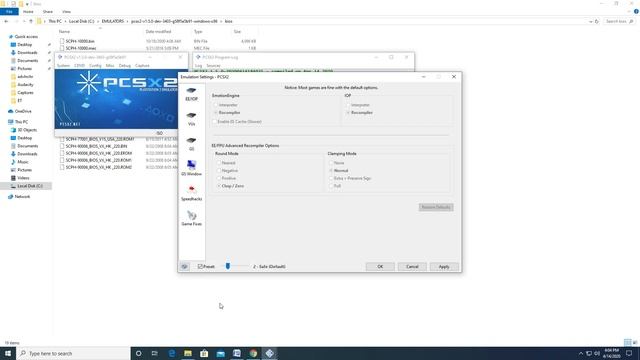Open the GS Window settings page
This screenshot has width=640, height=360.
pos(191,168)
